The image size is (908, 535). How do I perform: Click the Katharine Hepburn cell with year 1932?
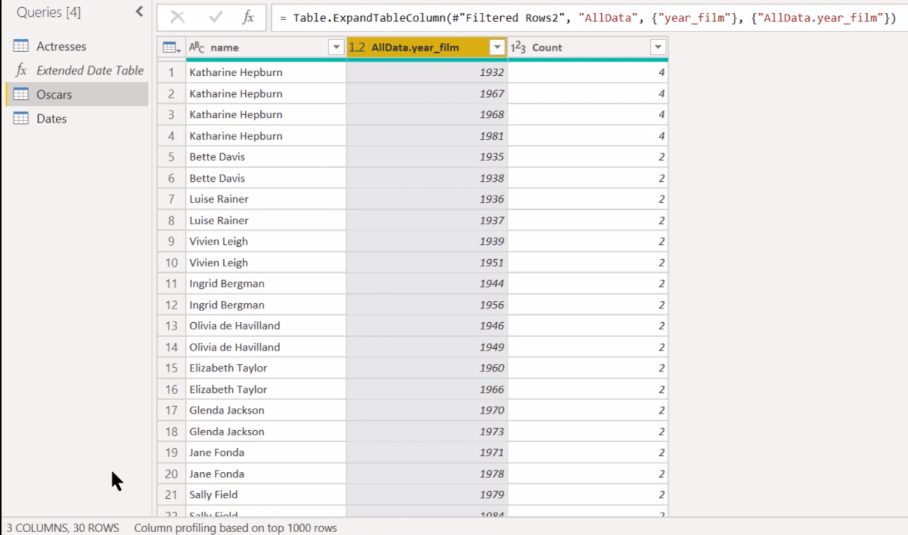(x=266, y=72)
